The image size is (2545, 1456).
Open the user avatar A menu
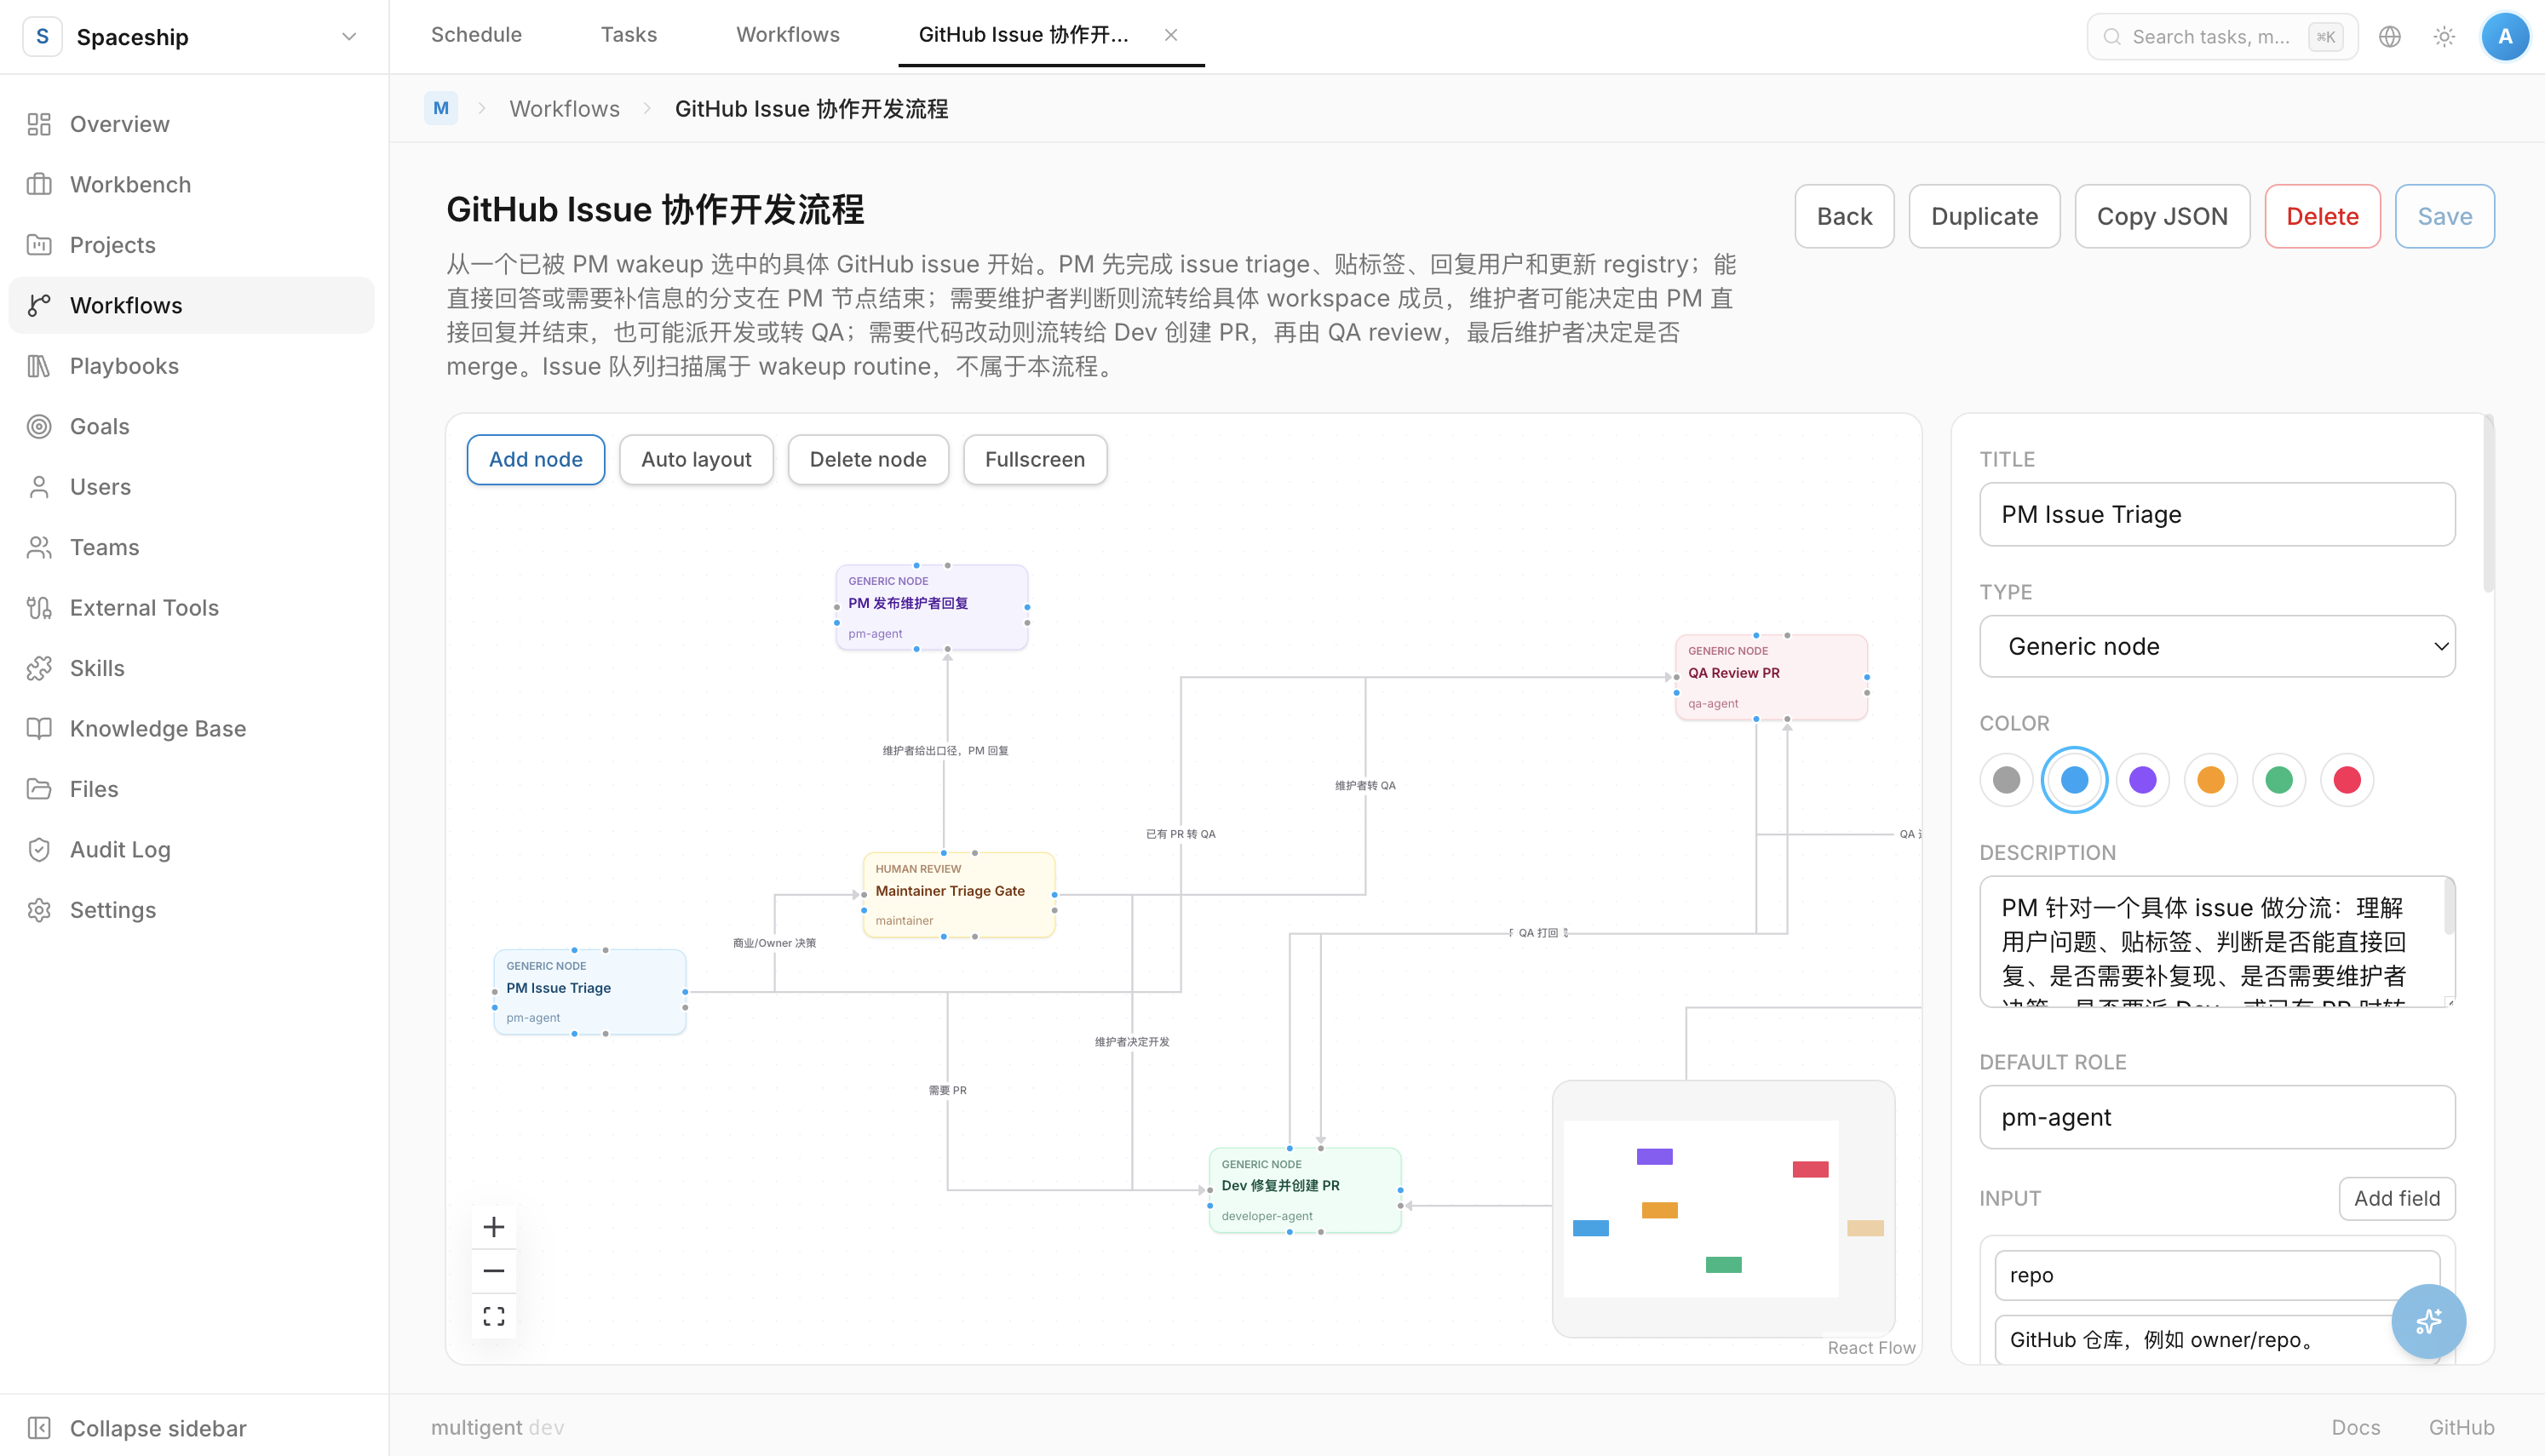[2505, 37]
